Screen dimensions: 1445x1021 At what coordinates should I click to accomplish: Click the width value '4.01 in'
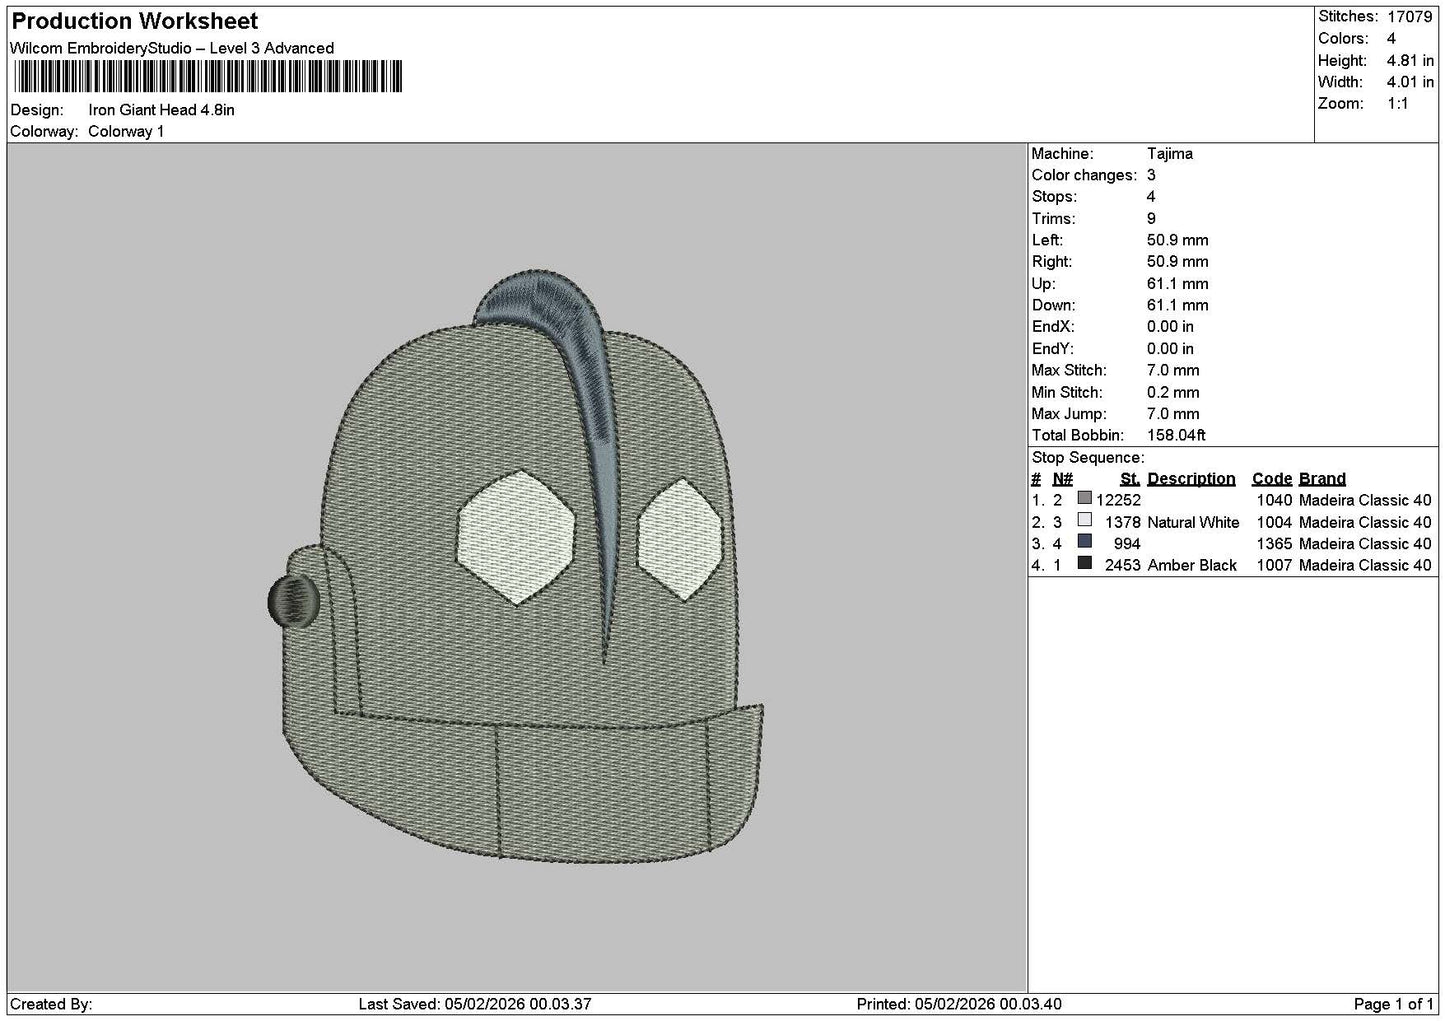1409,83
